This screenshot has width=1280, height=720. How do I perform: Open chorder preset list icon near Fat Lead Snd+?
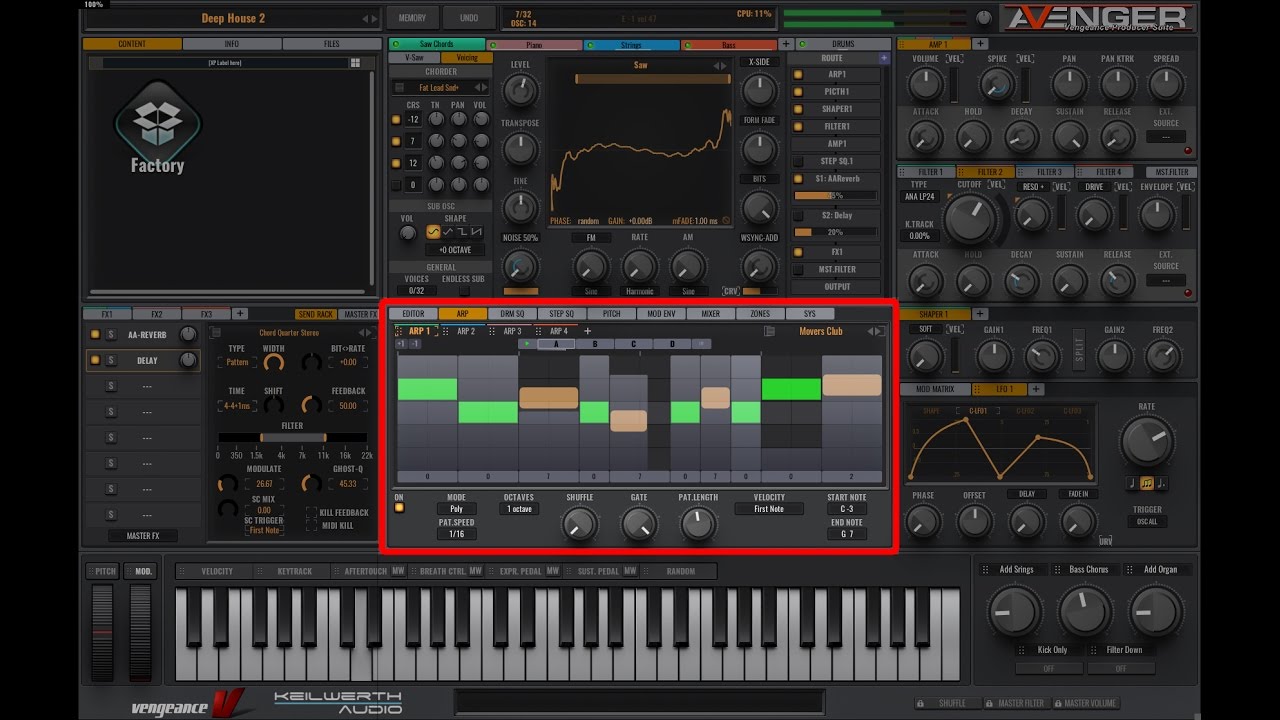click(x=397, y=88)
